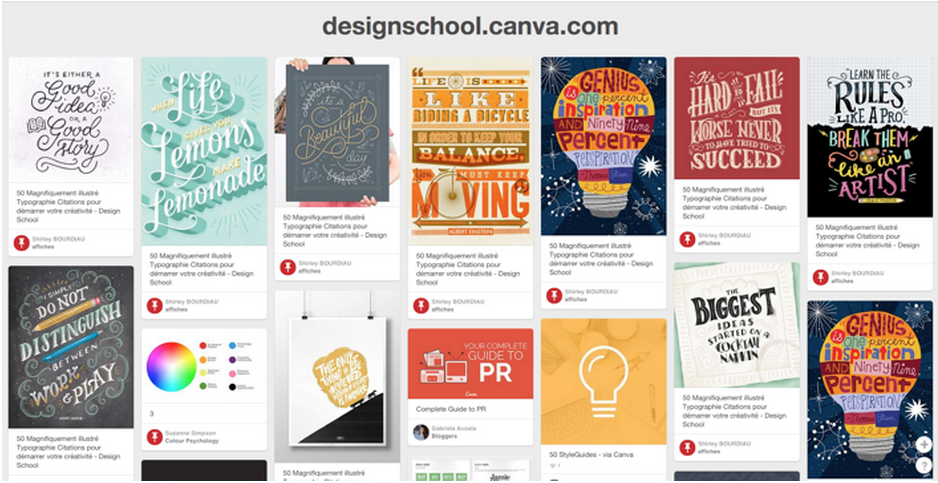Open the Your Complete Guide to PR pin
Screen dimensions: 938x483
(x=470, y=363)
